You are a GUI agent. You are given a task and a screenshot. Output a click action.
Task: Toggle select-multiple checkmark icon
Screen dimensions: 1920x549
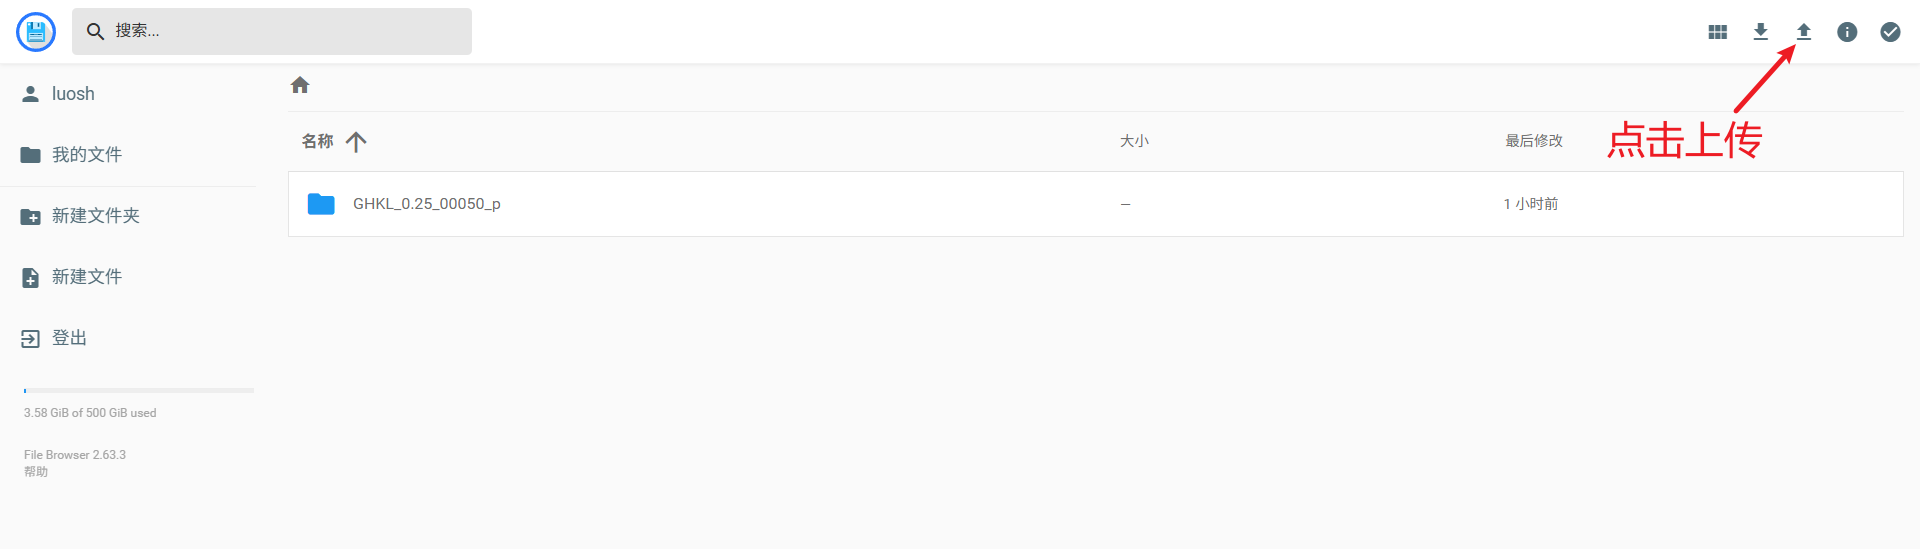tap(1890, 32)
